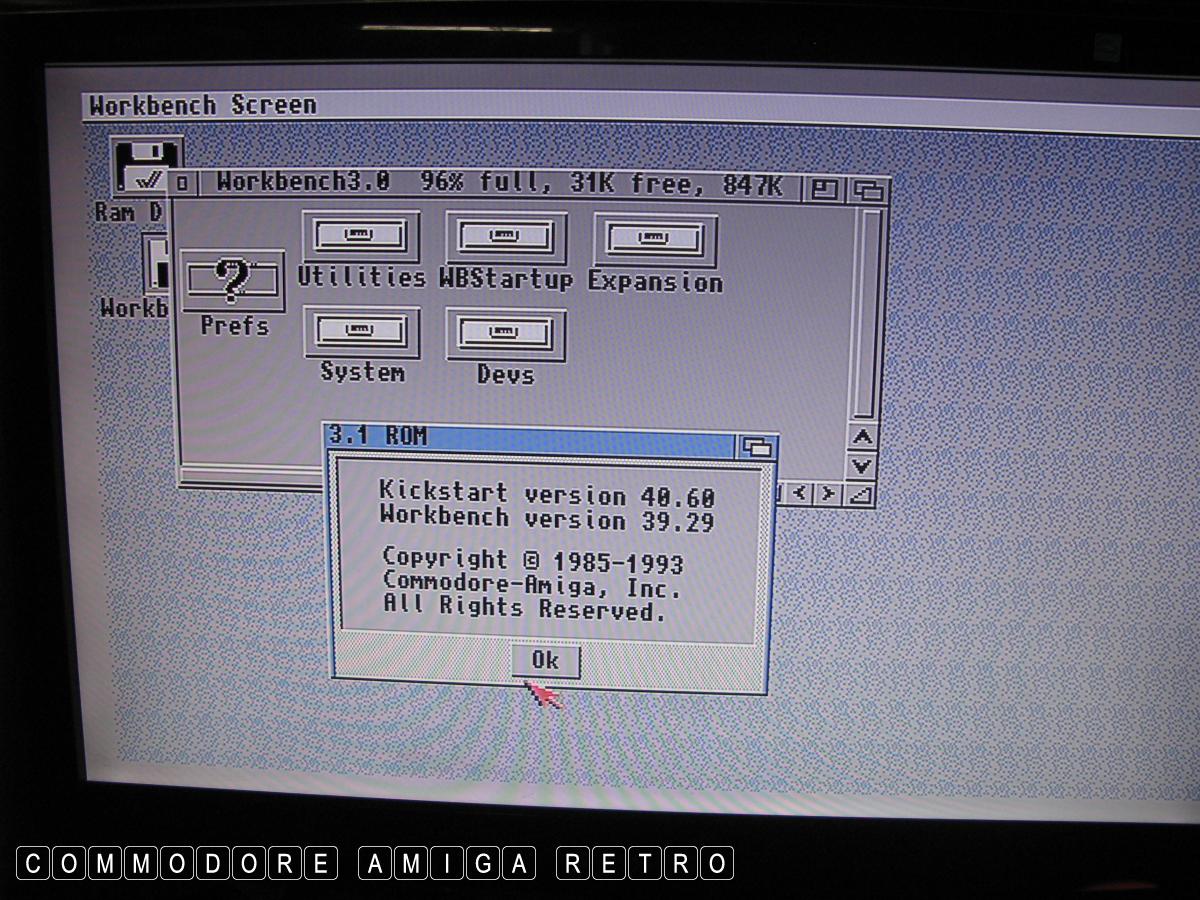The height and width of the screenshot is (900, 1200).
Task: Click the Workbench3.0 window's scroll up arrow
Action: [x=861, y=438]
